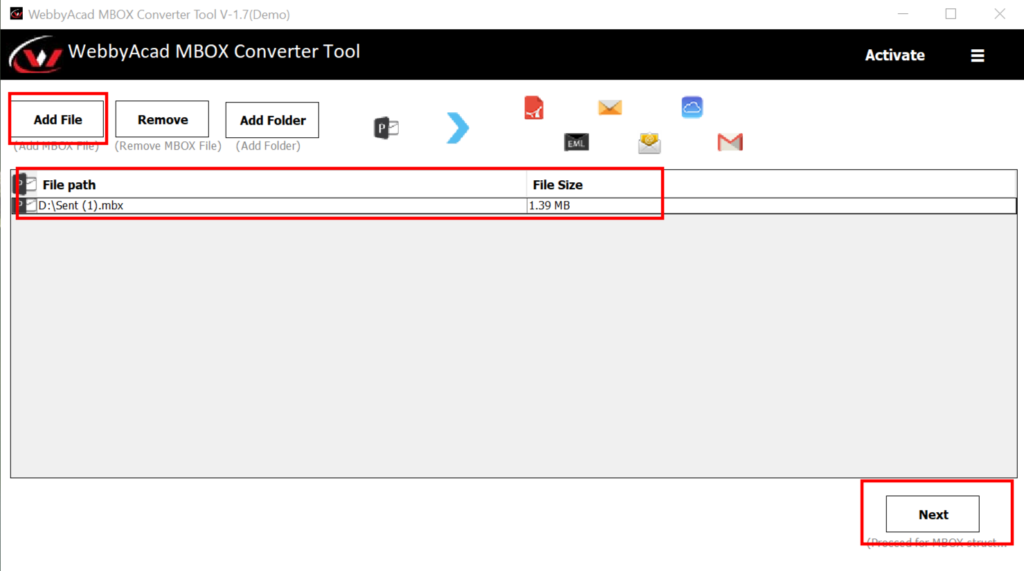Choose the Gmail output icon
Screen dimensions: 1024x571
tap(730, 143)
